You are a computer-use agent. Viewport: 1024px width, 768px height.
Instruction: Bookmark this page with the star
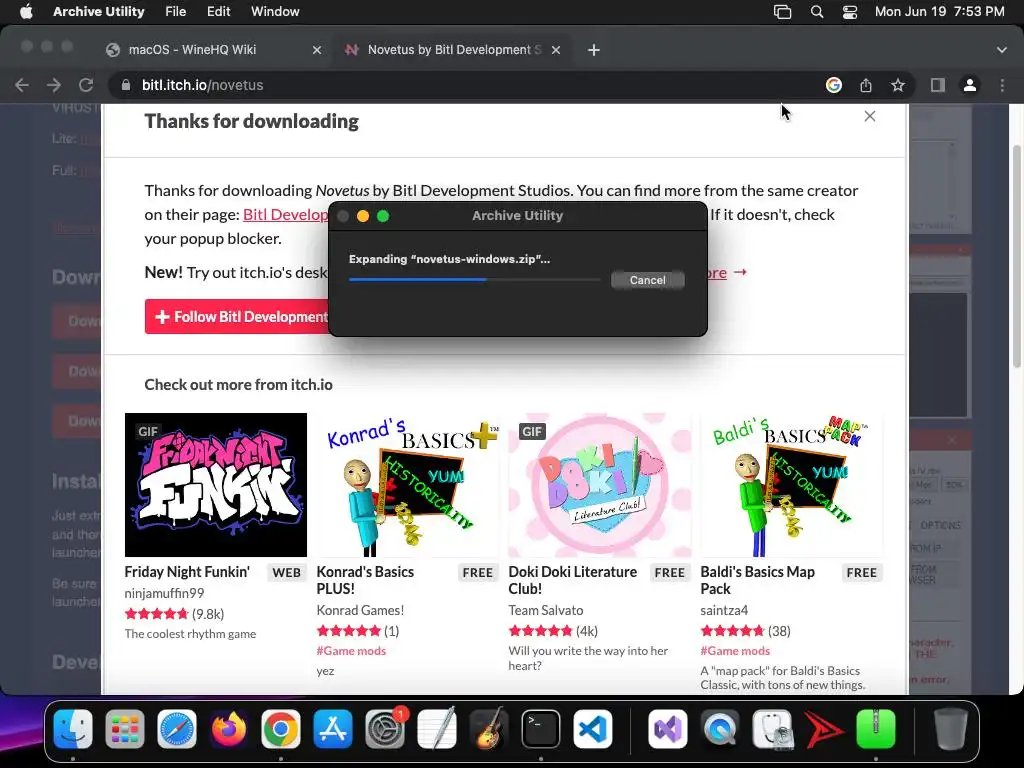(898, 85)
